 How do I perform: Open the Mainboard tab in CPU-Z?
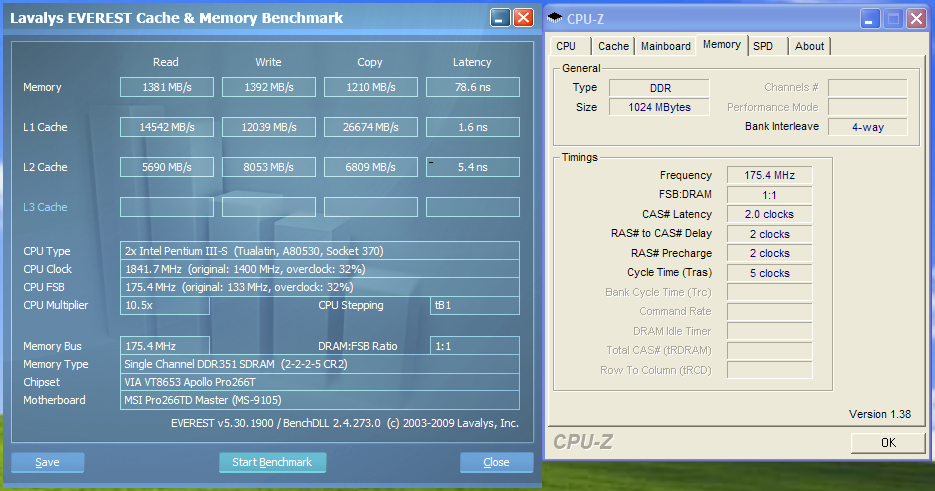[x=665, y=46]
